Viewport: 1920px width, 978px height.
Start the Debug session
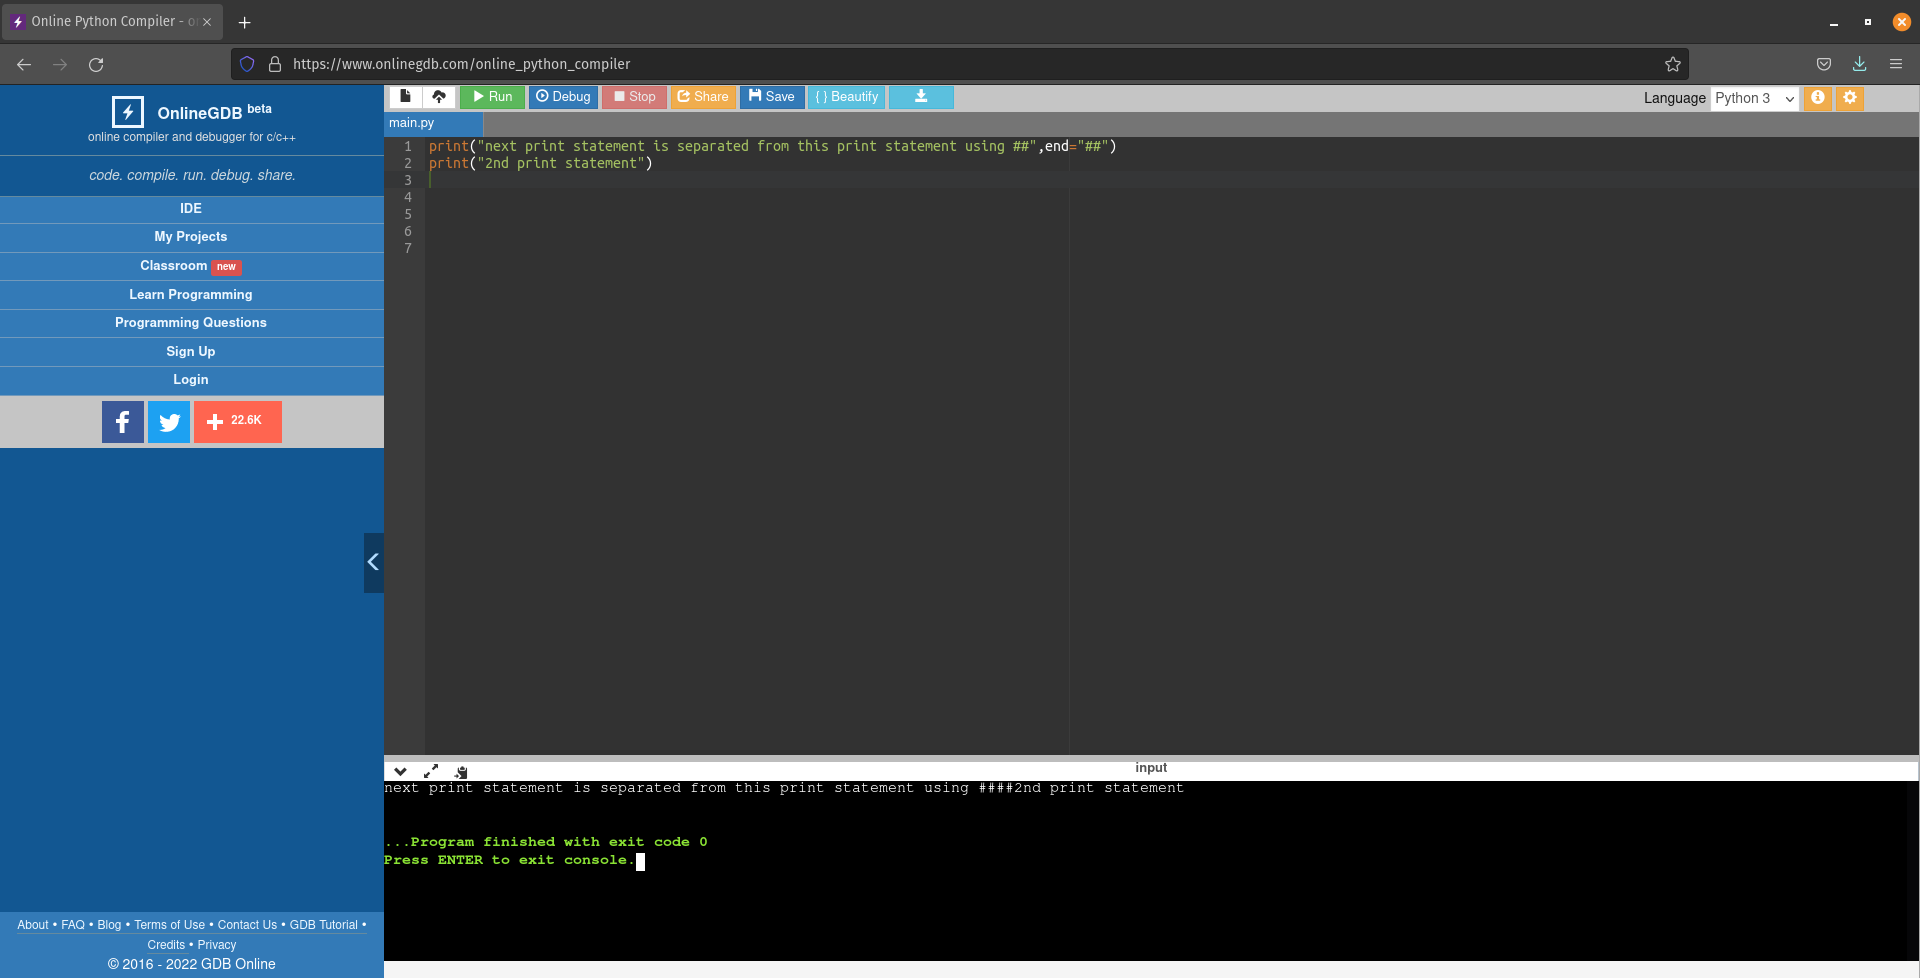click(563, 97)
